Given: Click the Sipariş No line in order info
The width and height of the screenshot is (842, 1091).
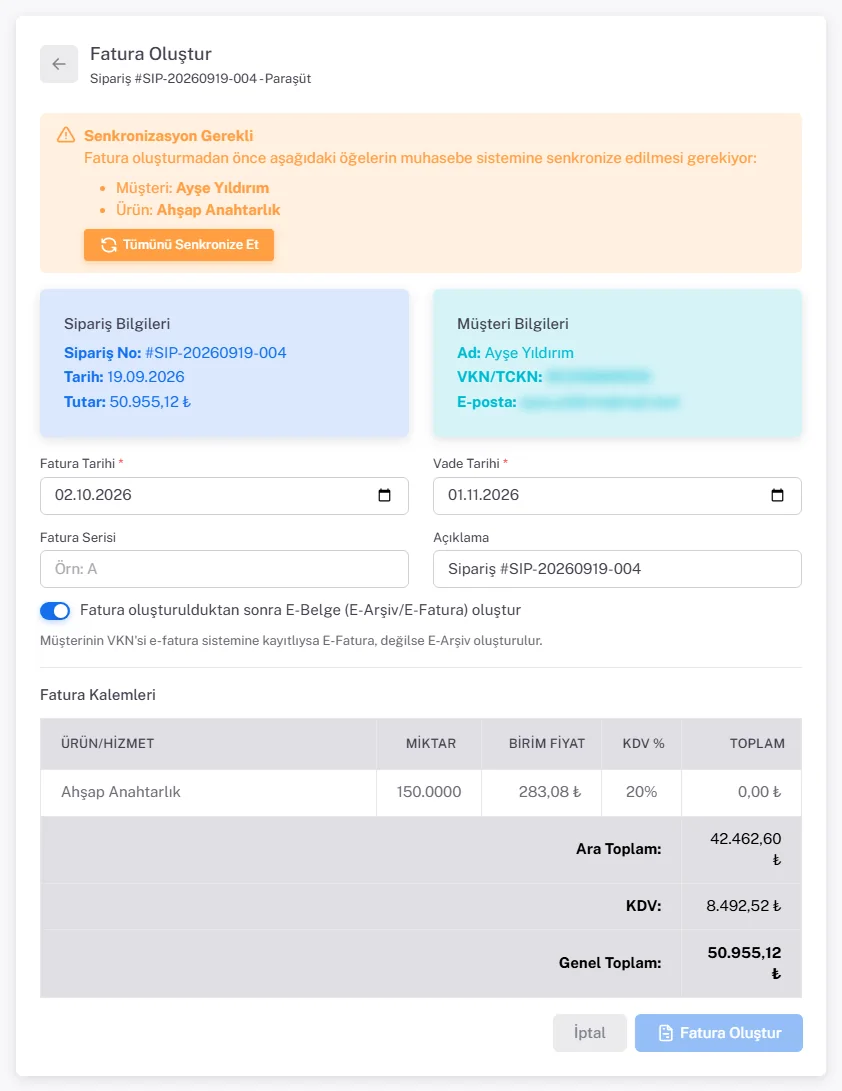Looking at the screenshot, I should [175, 353].
